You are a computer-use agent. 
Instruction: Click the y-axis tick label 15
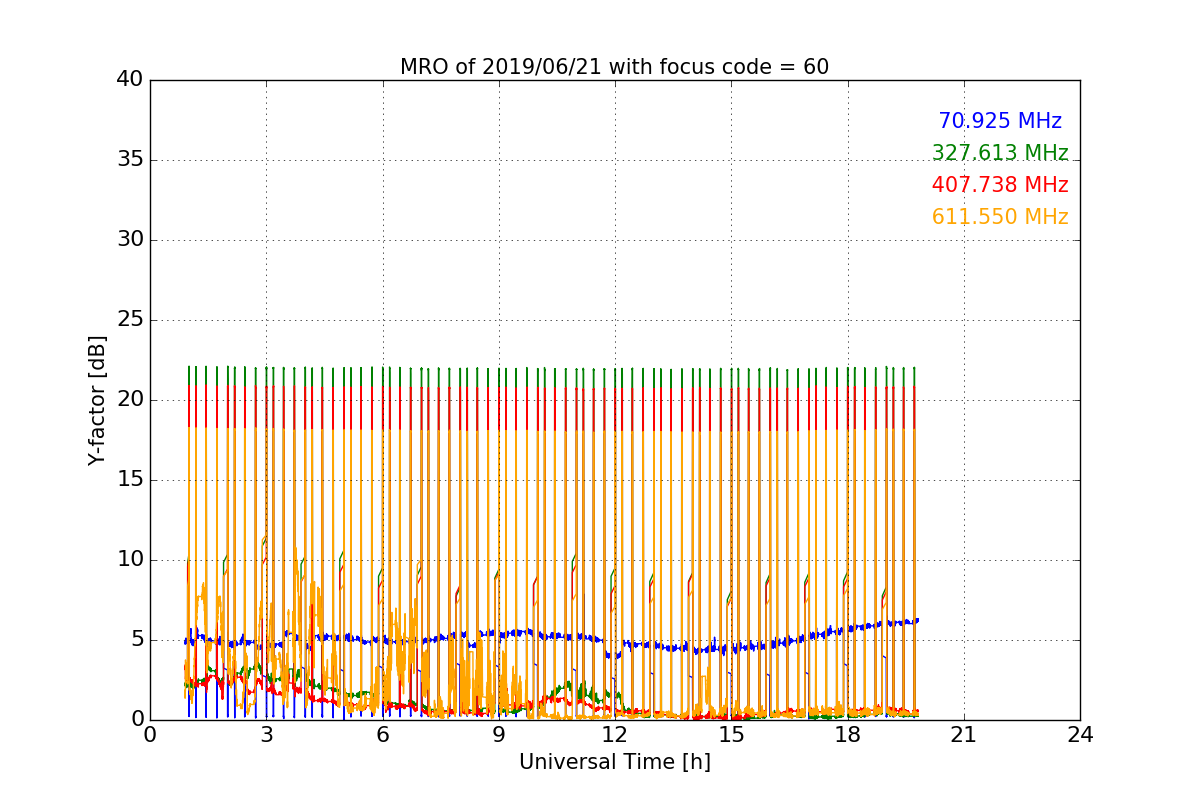click(130, 480)
